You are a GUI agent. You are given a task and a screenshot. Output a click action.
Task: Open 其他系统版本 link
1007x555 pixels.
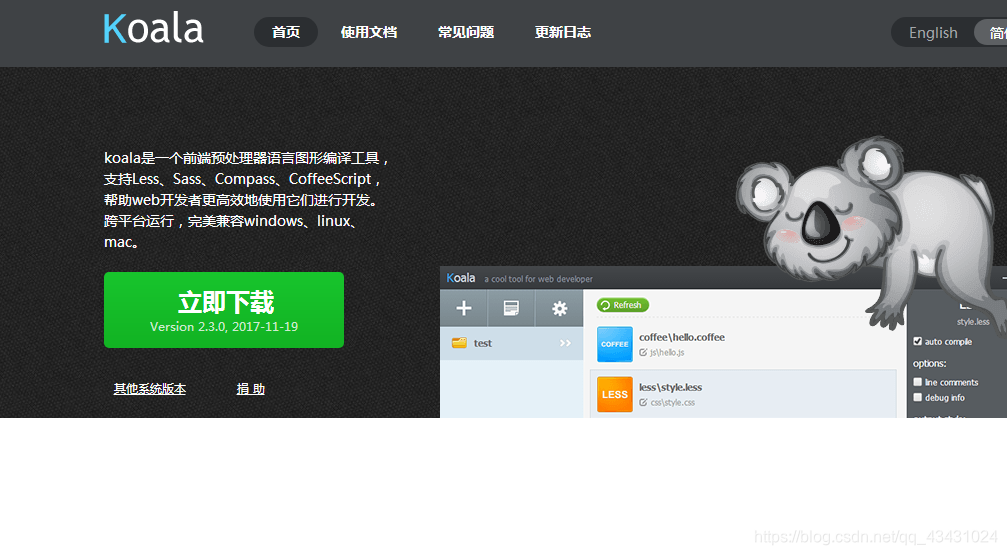coord(150,389)
